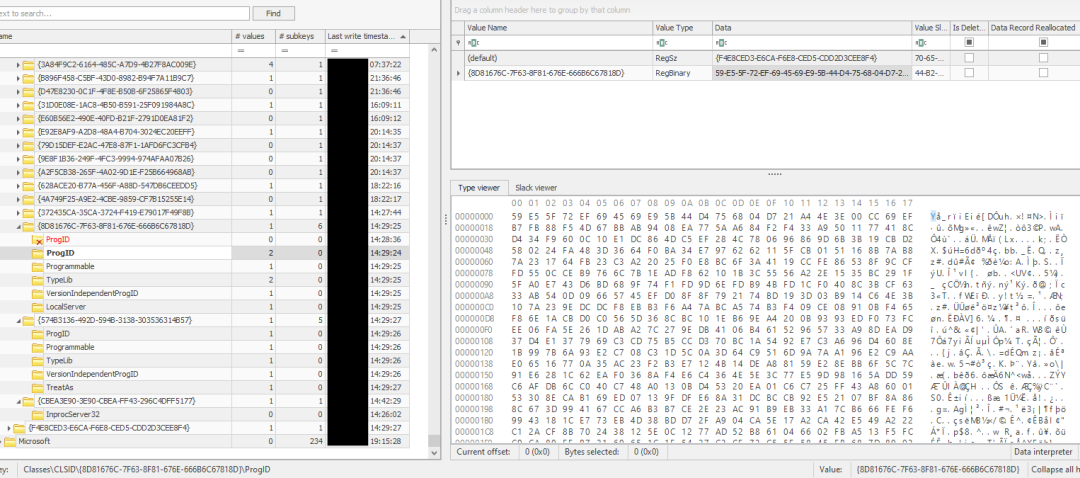
Task: Sort by Data Record Reallocated column header
Action: 1033,28
